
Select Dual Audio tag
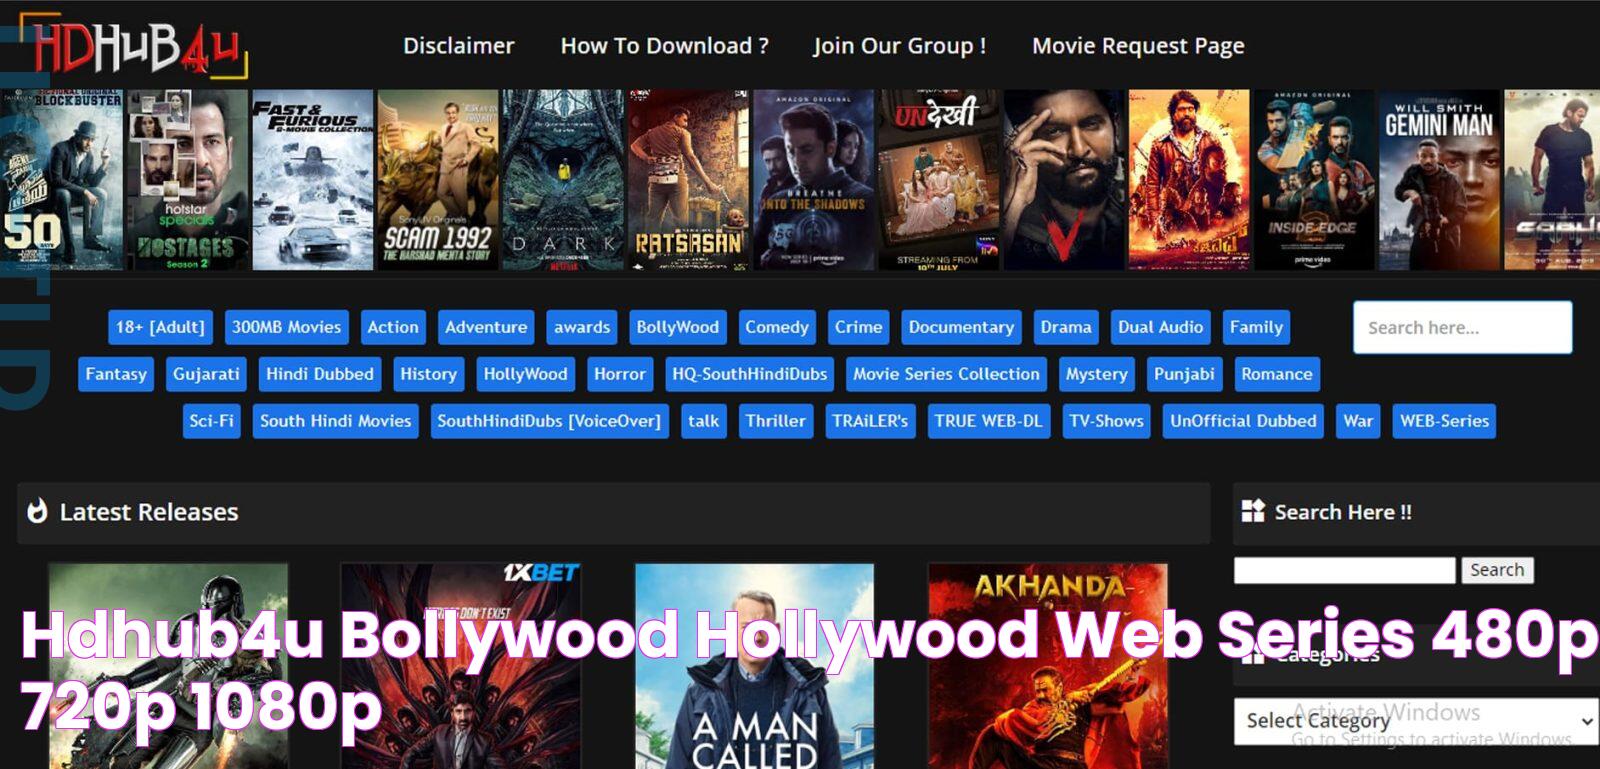pyautogui.click(x=1160, y=327)
